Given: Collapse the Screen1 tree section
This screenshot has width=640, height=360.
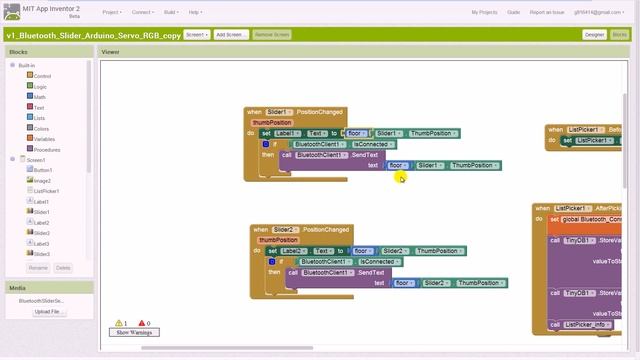Looking at the screenshot, I should [x=12, y=159].
